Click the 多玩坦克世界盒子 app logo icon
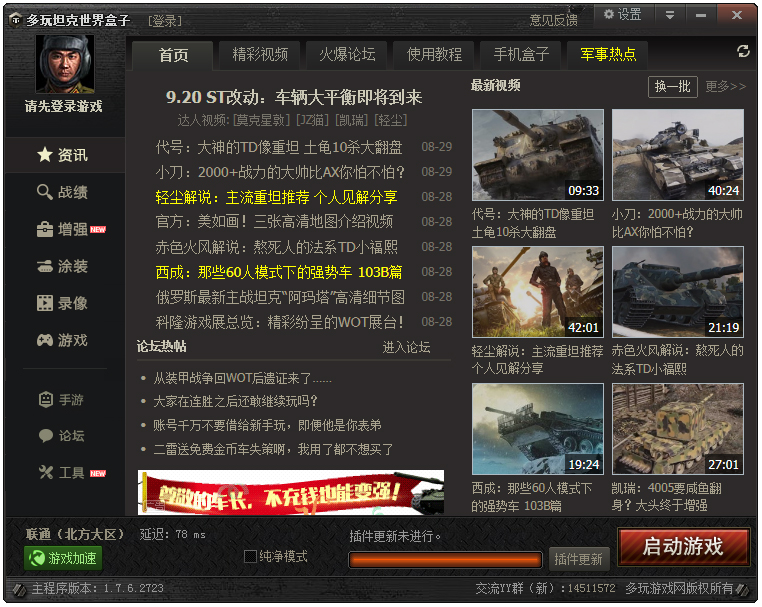762x607 pixels. (x=16, y=20)
